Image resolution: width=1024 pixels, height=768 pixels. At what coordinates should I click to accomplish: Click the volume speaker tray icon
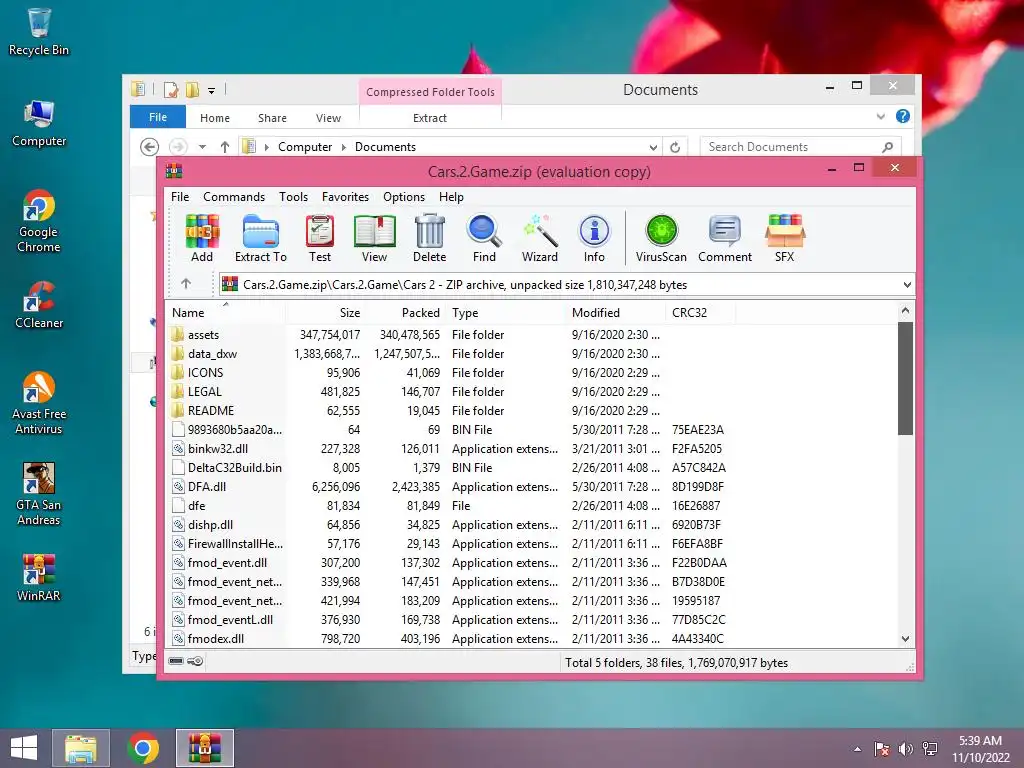point(905,749)
